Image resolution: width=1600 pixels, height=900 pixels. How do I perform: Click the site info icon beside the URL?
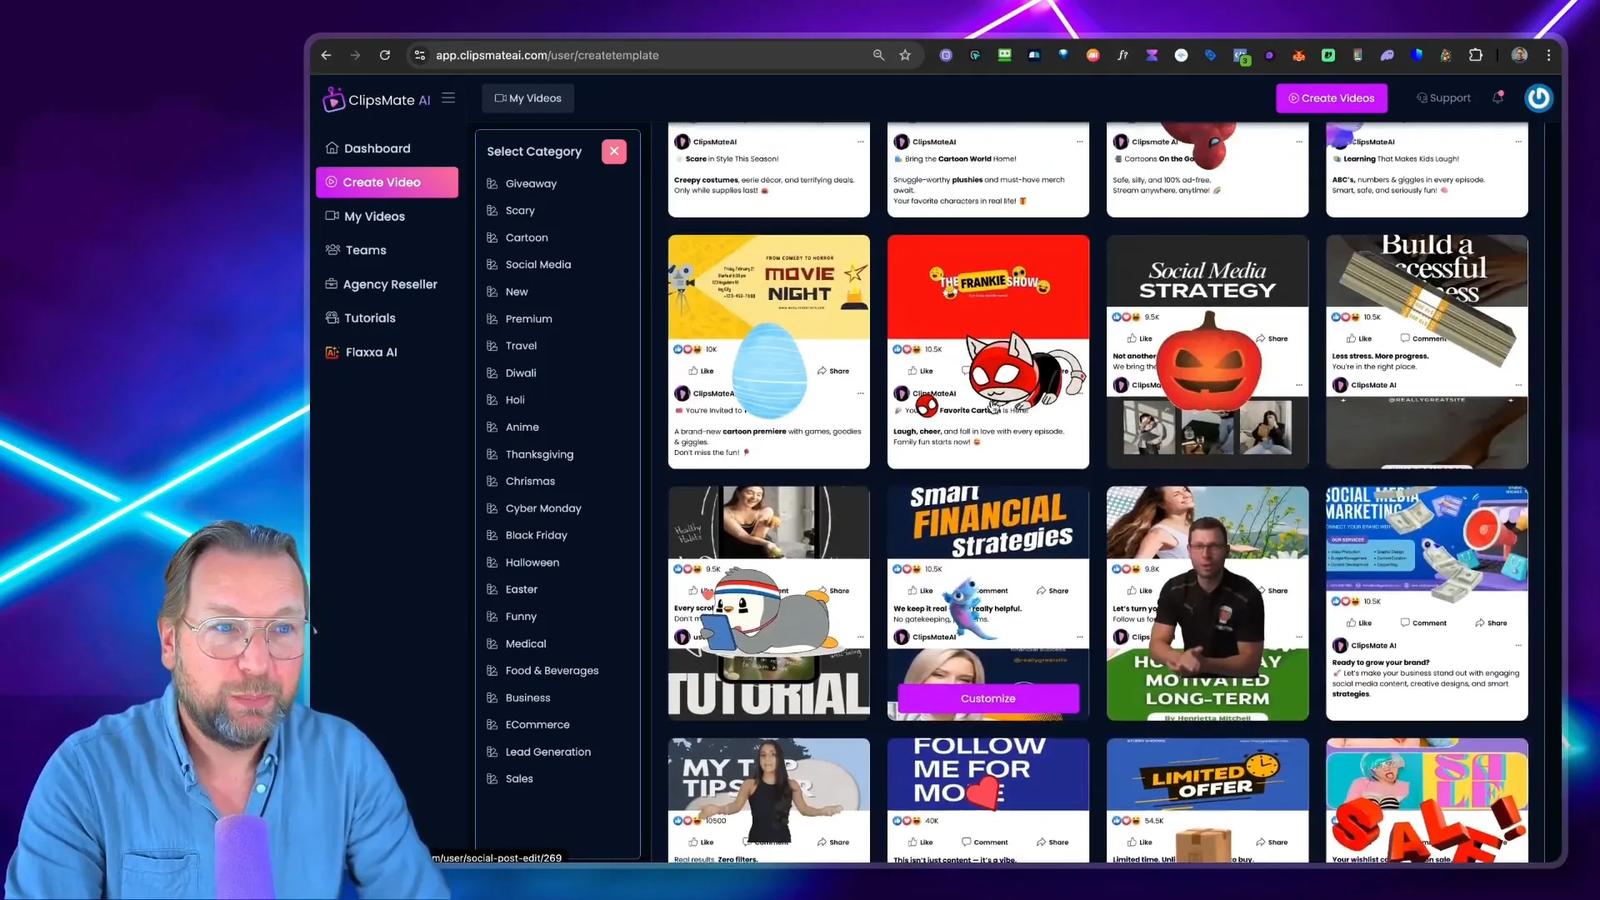(420, 55)
